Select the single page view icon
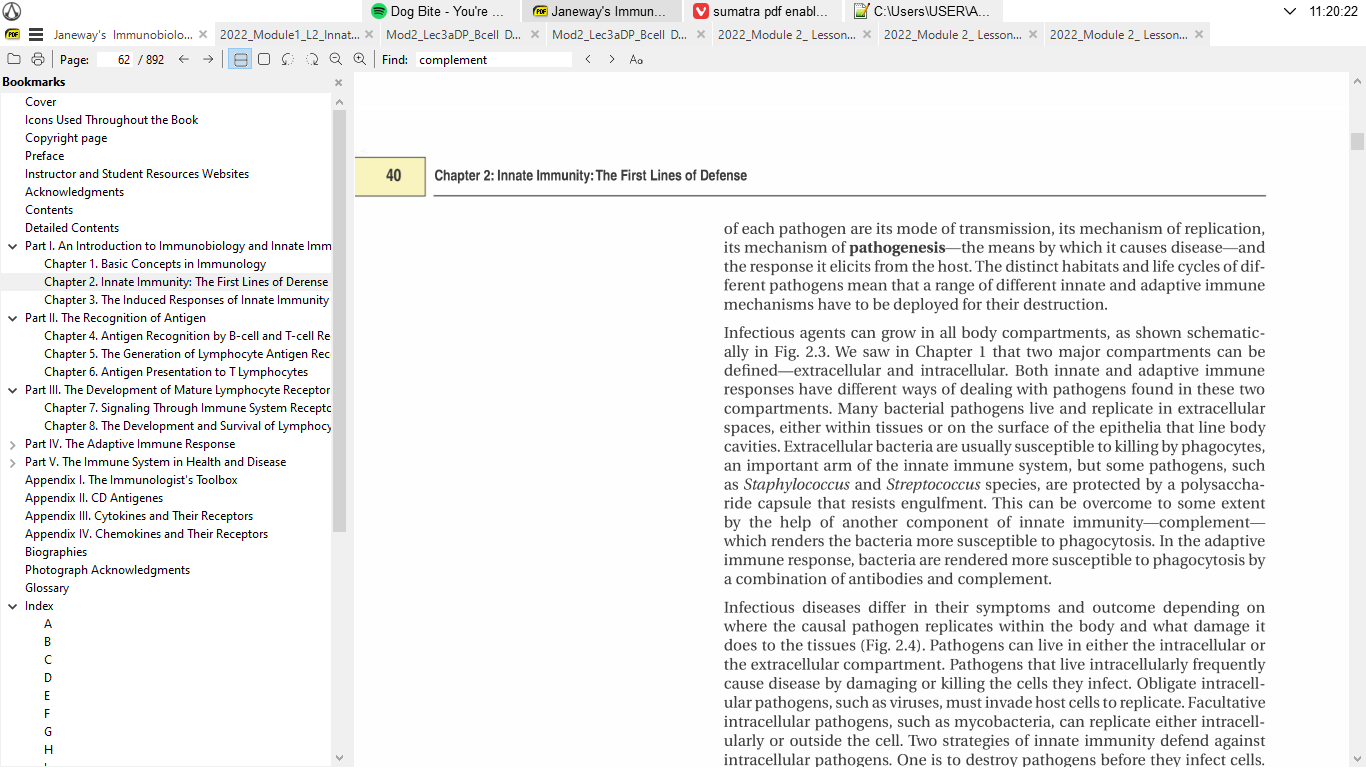This screenshot has width=1366, height=768. [264, 59]
